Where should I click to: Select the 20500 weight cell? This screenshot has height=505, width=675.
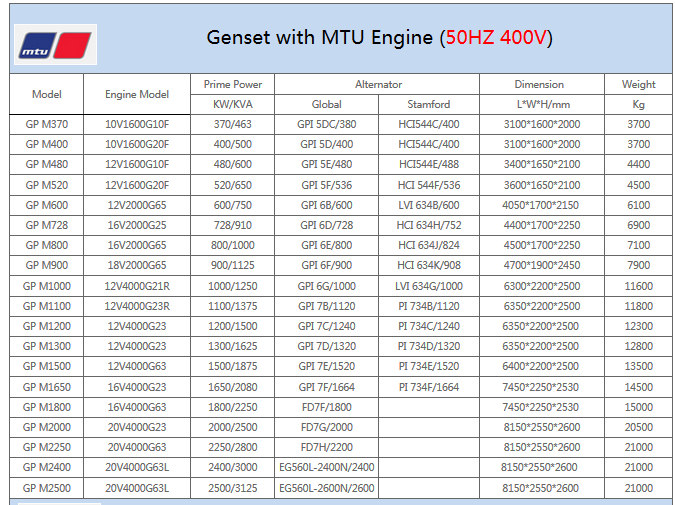click(638, 427)
